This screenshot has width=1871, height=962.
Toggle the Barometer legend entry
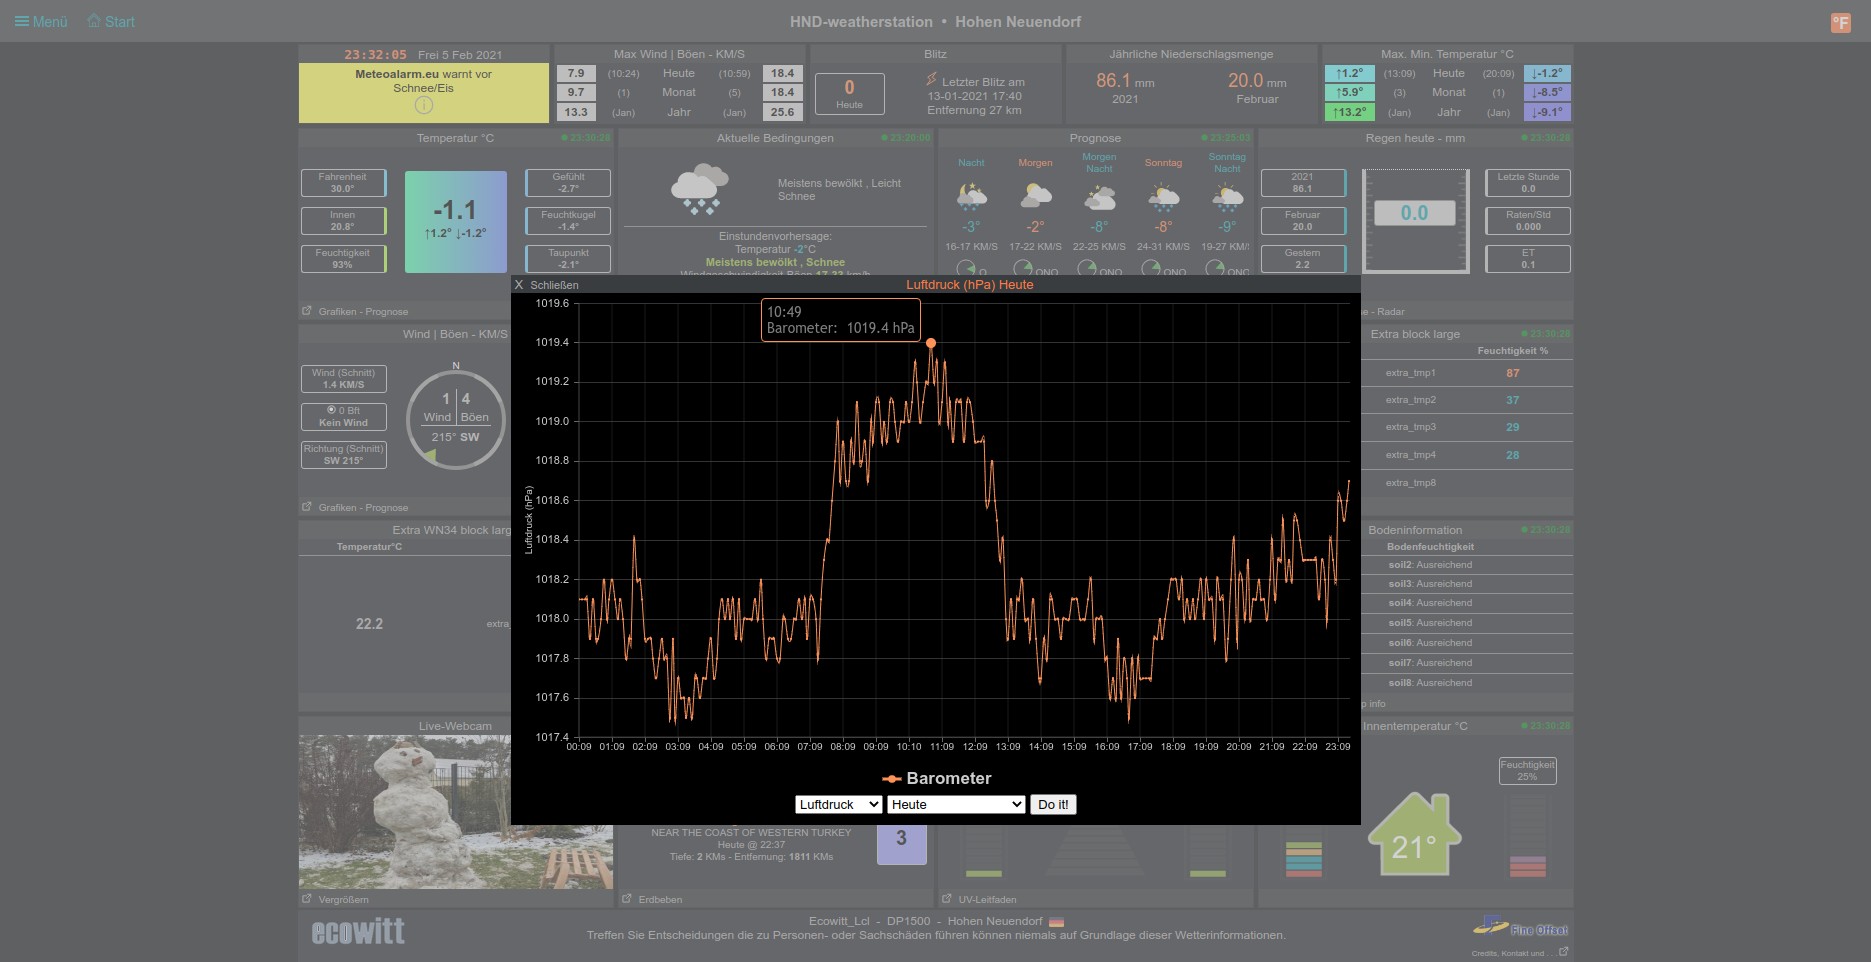[x=936, y=778]
